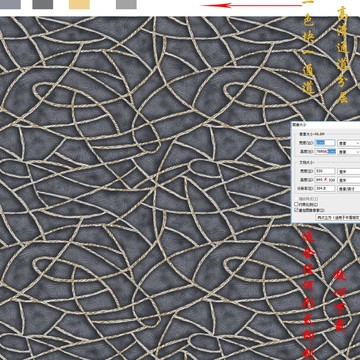
Task: Open the pixel width unit dropdown
Action: point(349,143)
